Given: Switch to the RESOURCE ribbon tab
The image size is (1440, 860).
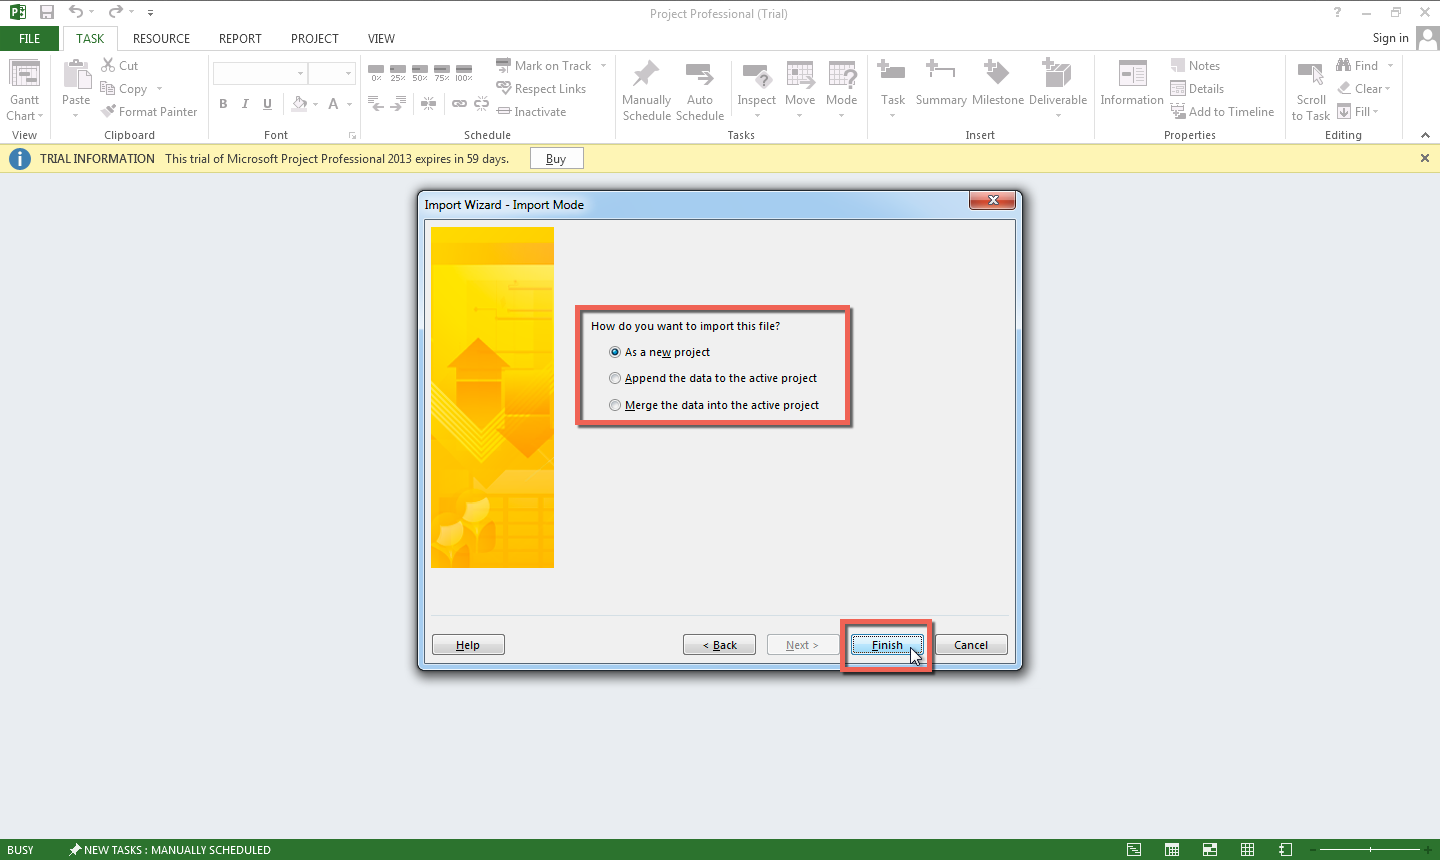Looking at the screenshot, I should (161, 38).
